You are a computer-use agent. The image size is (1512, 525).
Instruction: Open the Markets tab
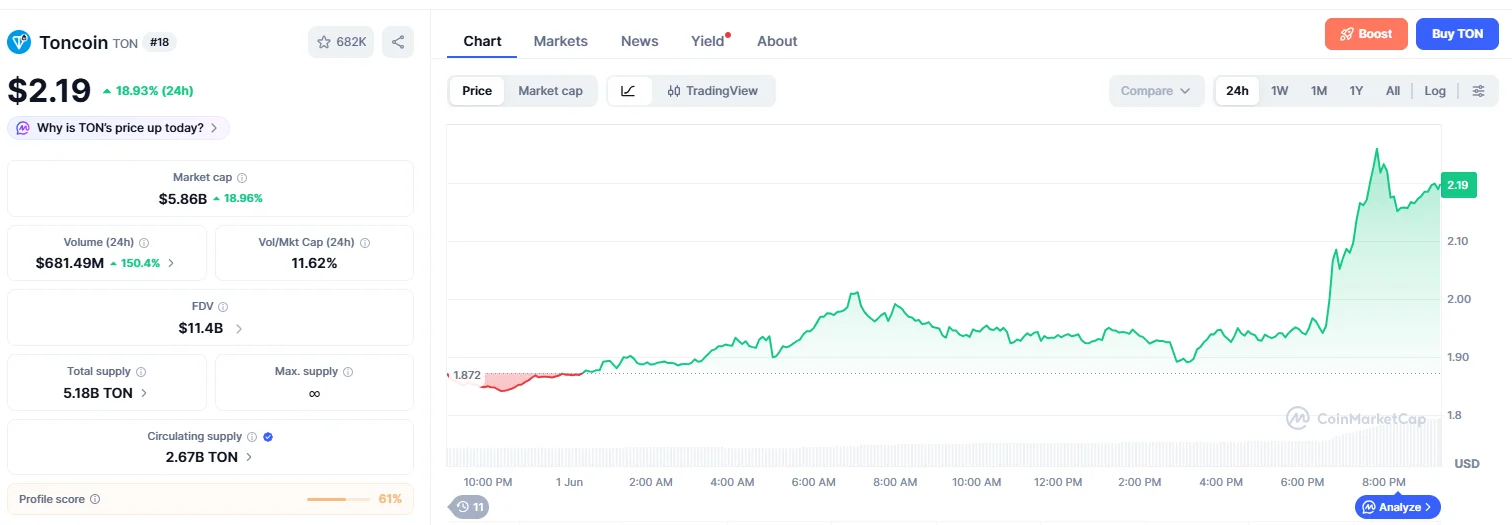click(561, 41)
